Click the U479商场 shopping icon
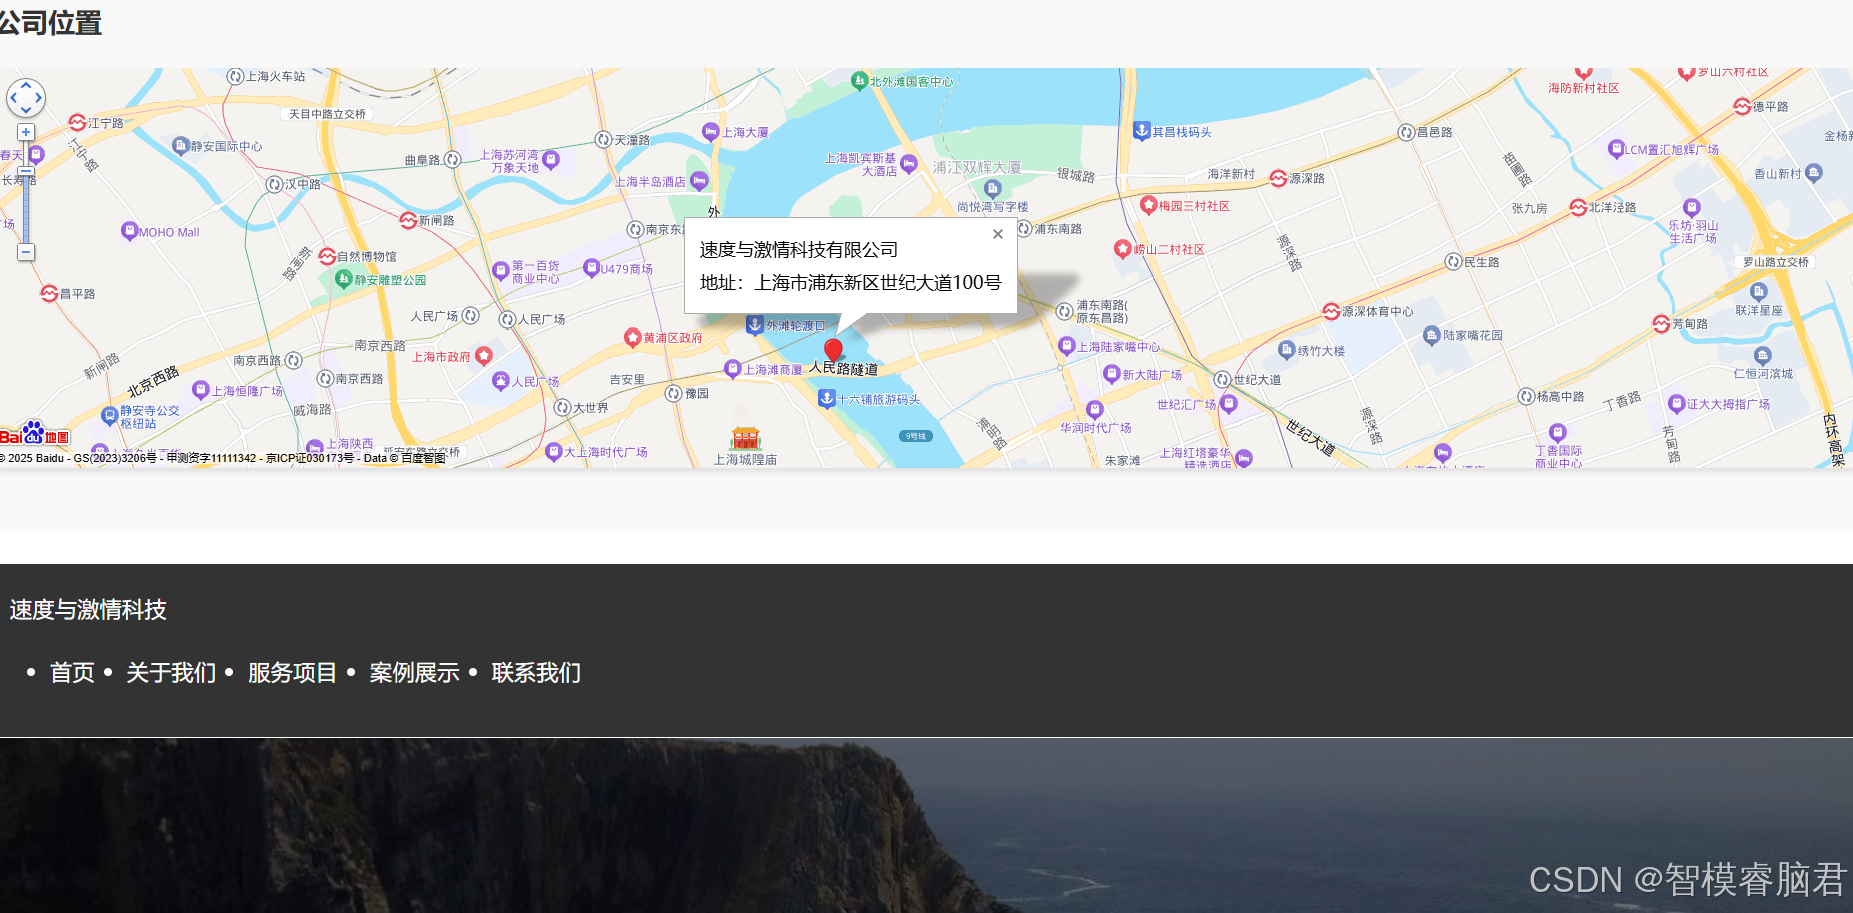Viewport: 1853px width, 913px height. (591, 268)
